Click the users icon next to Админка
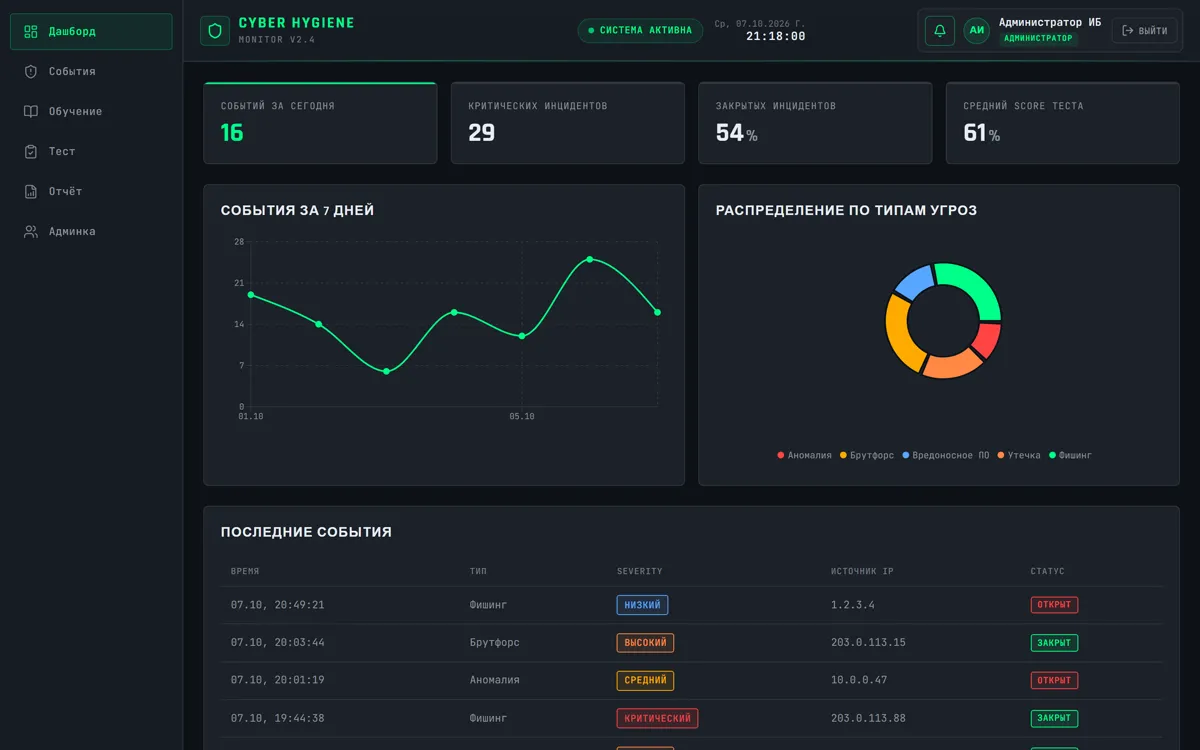This screenshot has height=750, width=1200. 31,232
